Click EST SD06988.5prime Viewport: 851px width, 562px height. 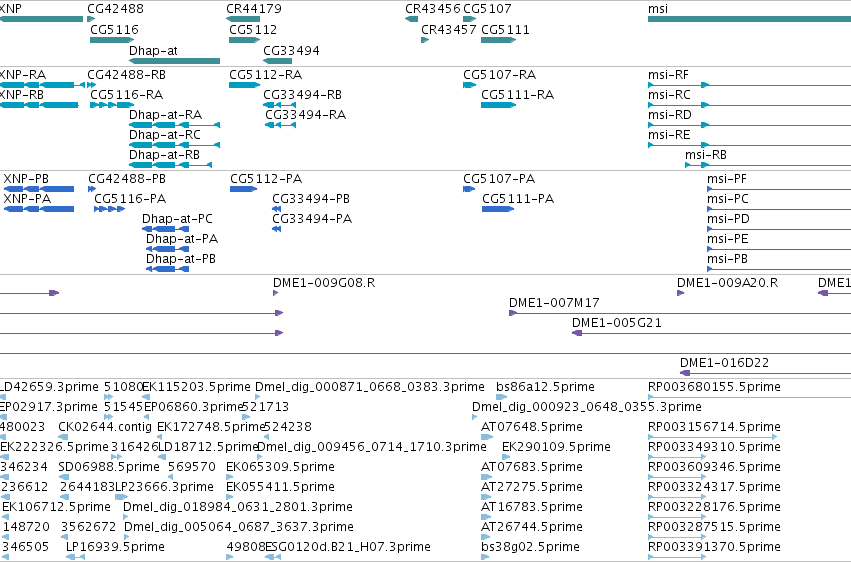tap(109, 467)
